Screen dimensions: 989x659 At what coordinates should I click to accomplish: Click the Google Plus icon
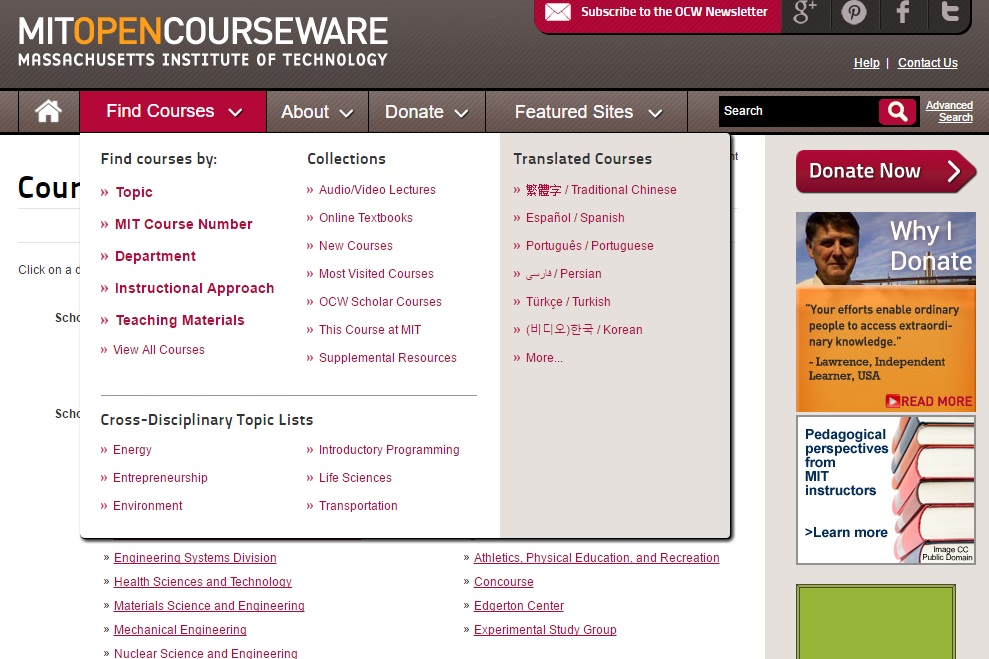[805, 13]
